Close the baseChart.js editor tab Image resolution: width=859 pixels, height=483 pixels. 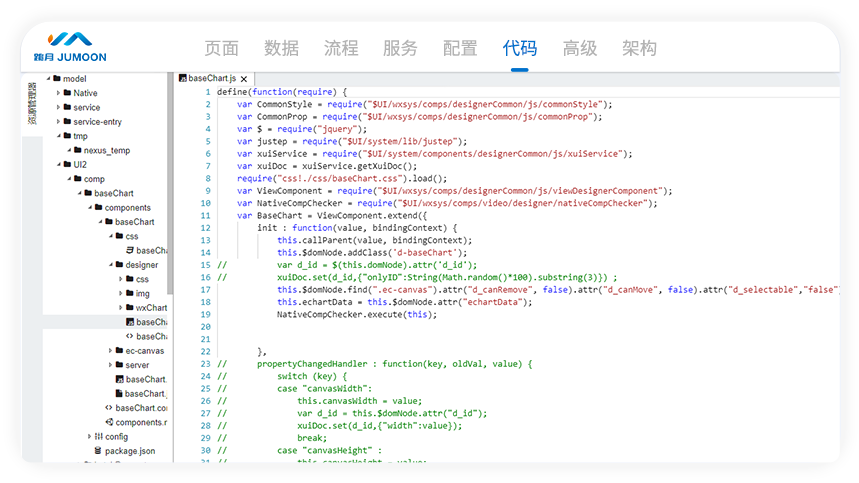coord(244,79)
